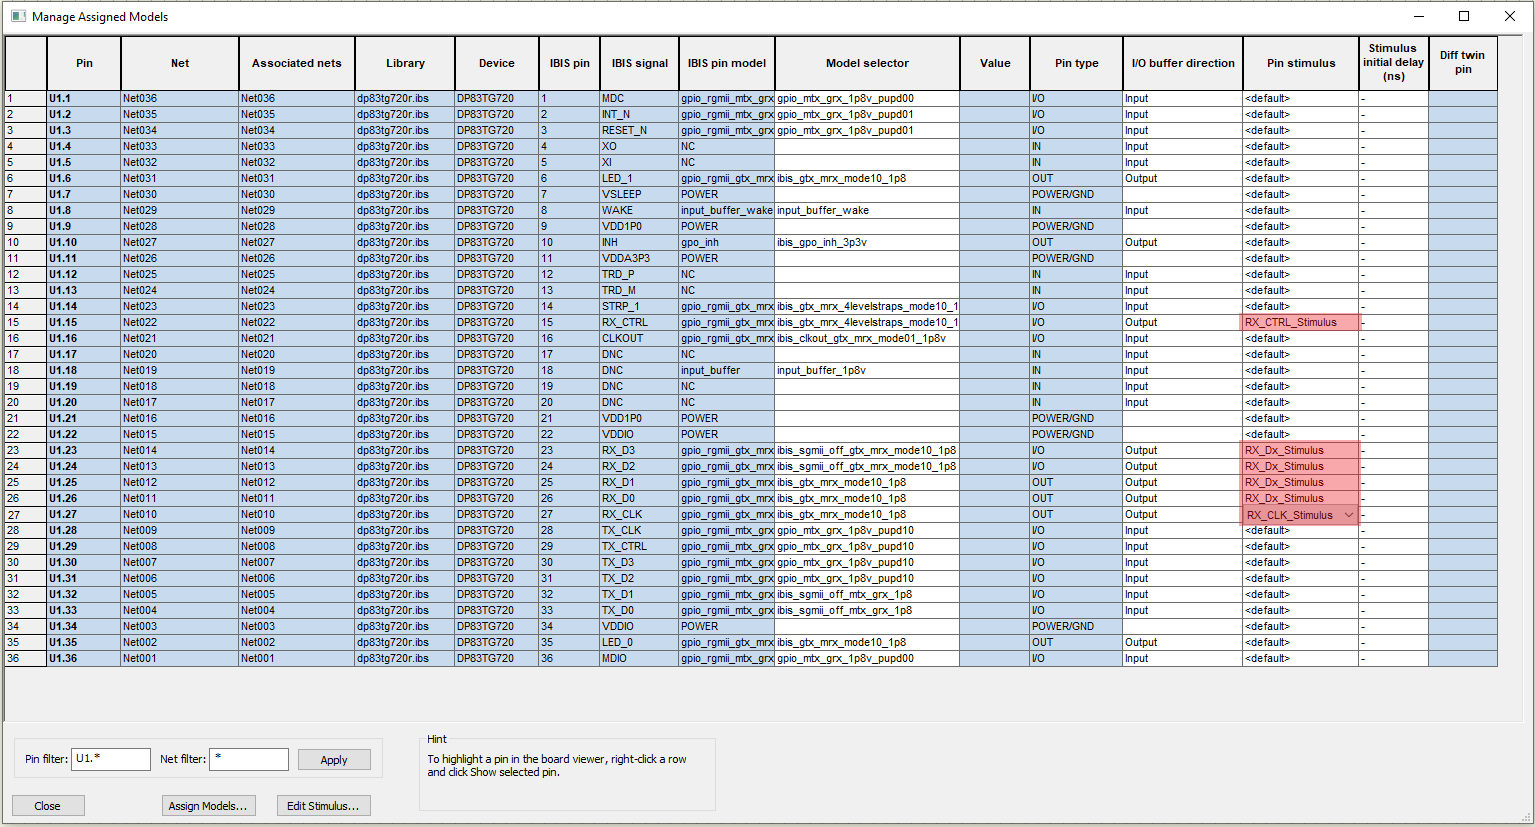Select pin cell U1.10
This screenshot has height=827, width=1535.
(84, 242)
